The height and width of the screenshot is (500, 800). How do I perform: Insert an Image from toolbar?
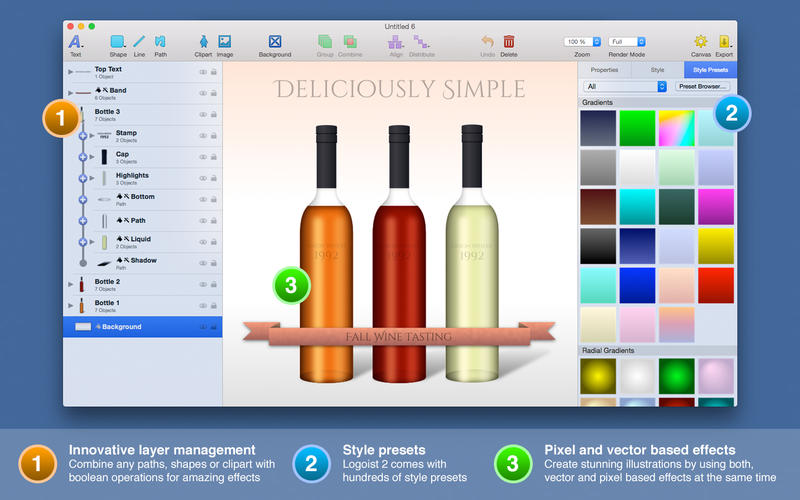(x=224, y=45)
